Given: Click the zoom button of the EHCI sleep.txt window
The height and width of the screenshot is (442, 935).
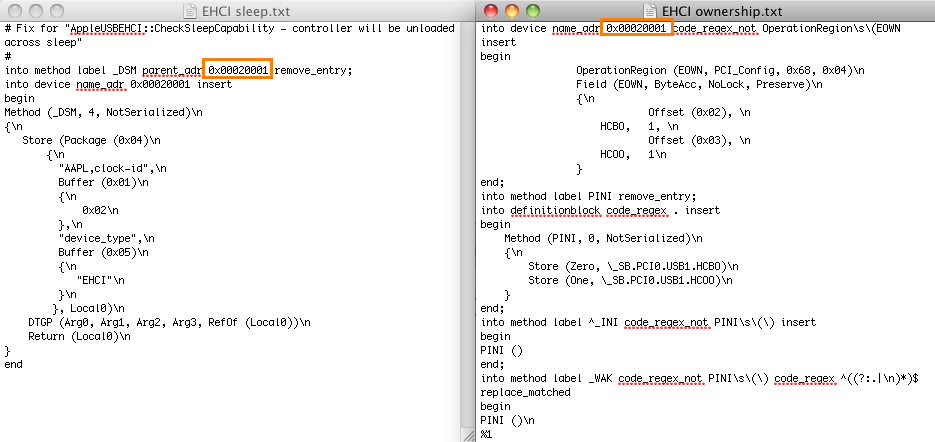Looking at the screenshot, I should click(x=57, y=11).
